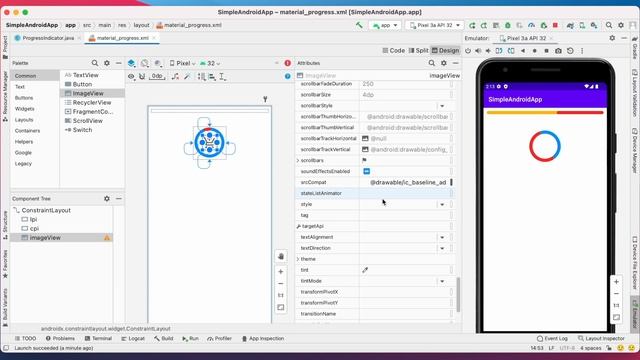Open the Guidelines helper icon
Image resolution: width=640 pixels, height=360 pixels.
222,76
